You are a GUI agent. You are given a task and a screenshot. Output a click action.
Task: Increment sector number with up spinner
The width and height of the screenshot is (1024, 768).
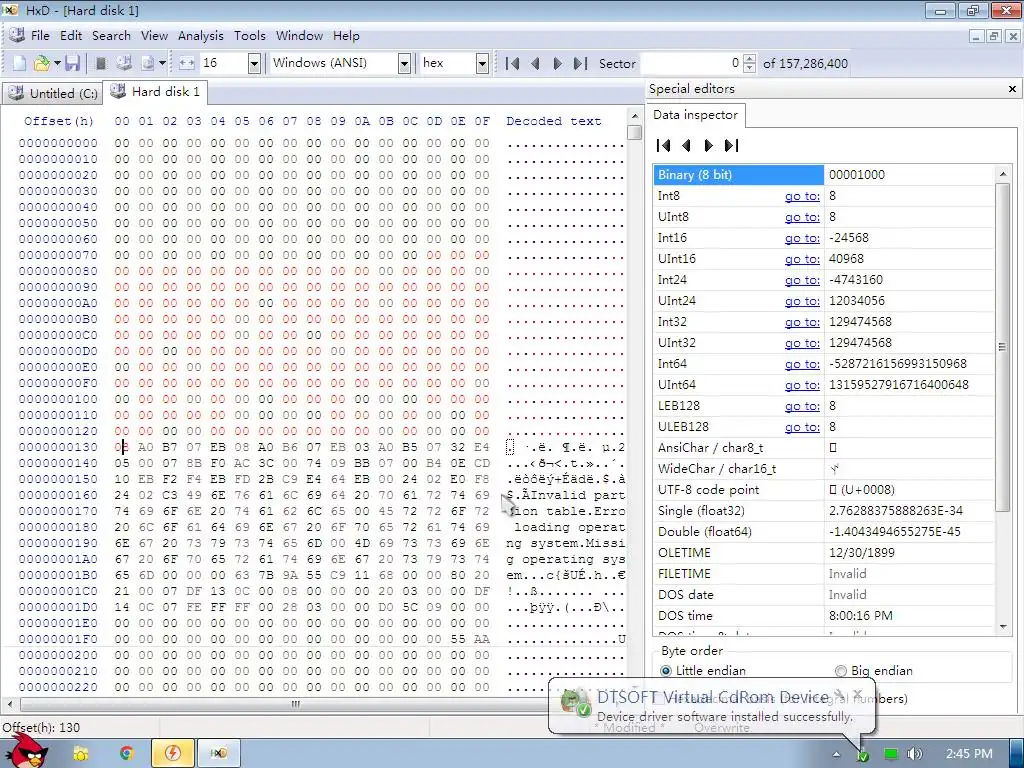click(750, 59)
